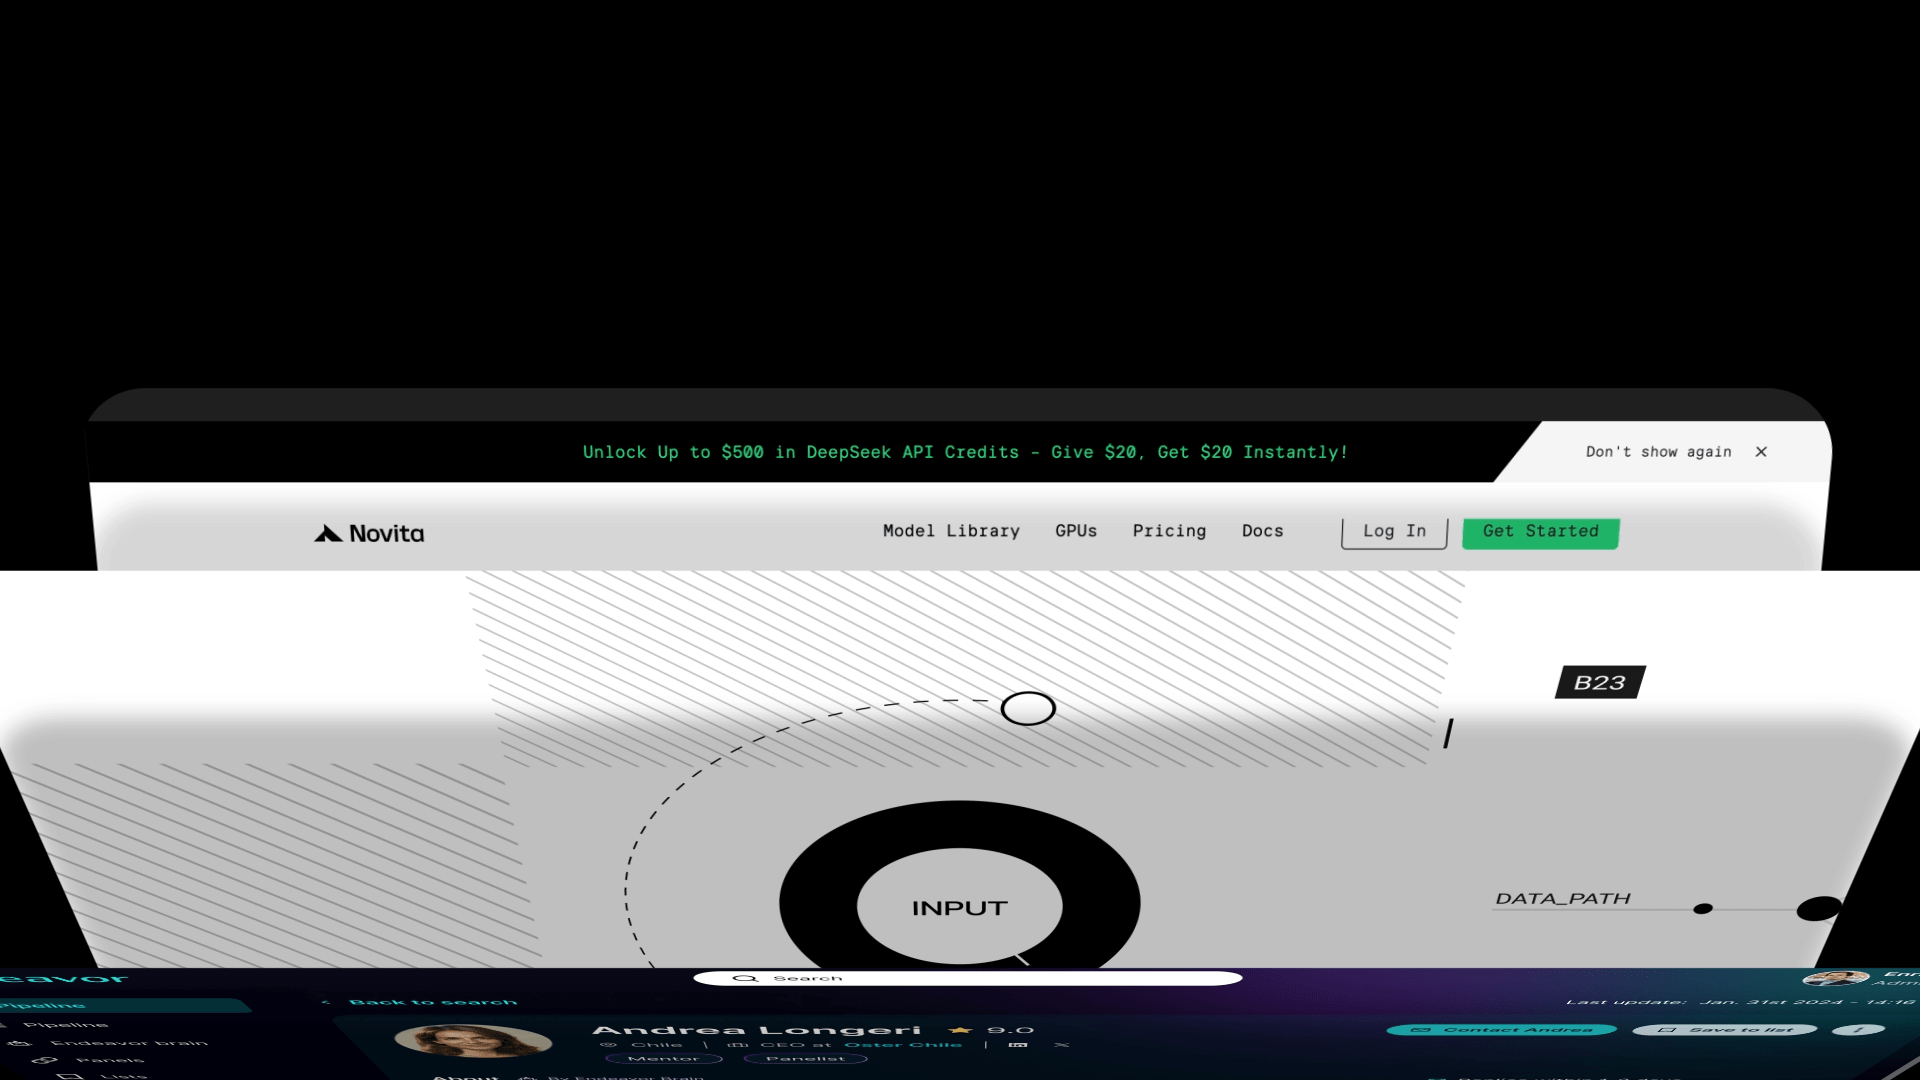Image resolution: width=1920 pixels, height=1080 pixels.
Task: Open the Docs link
Action: 1262,531
